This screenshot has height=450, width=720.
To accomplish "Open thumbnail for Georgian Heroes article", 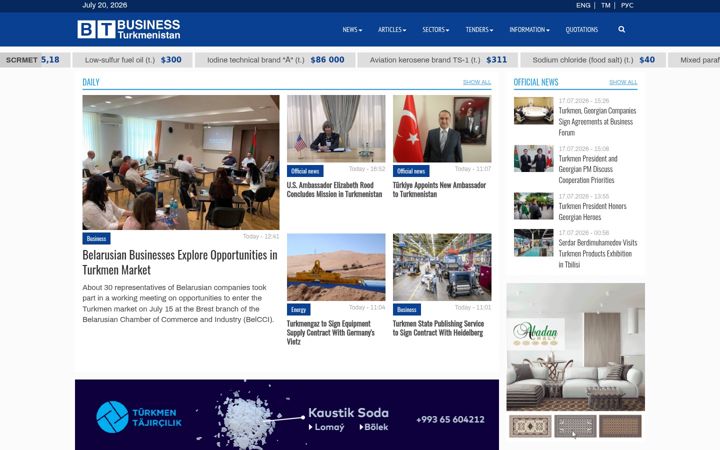I will [x=534, y=206].
